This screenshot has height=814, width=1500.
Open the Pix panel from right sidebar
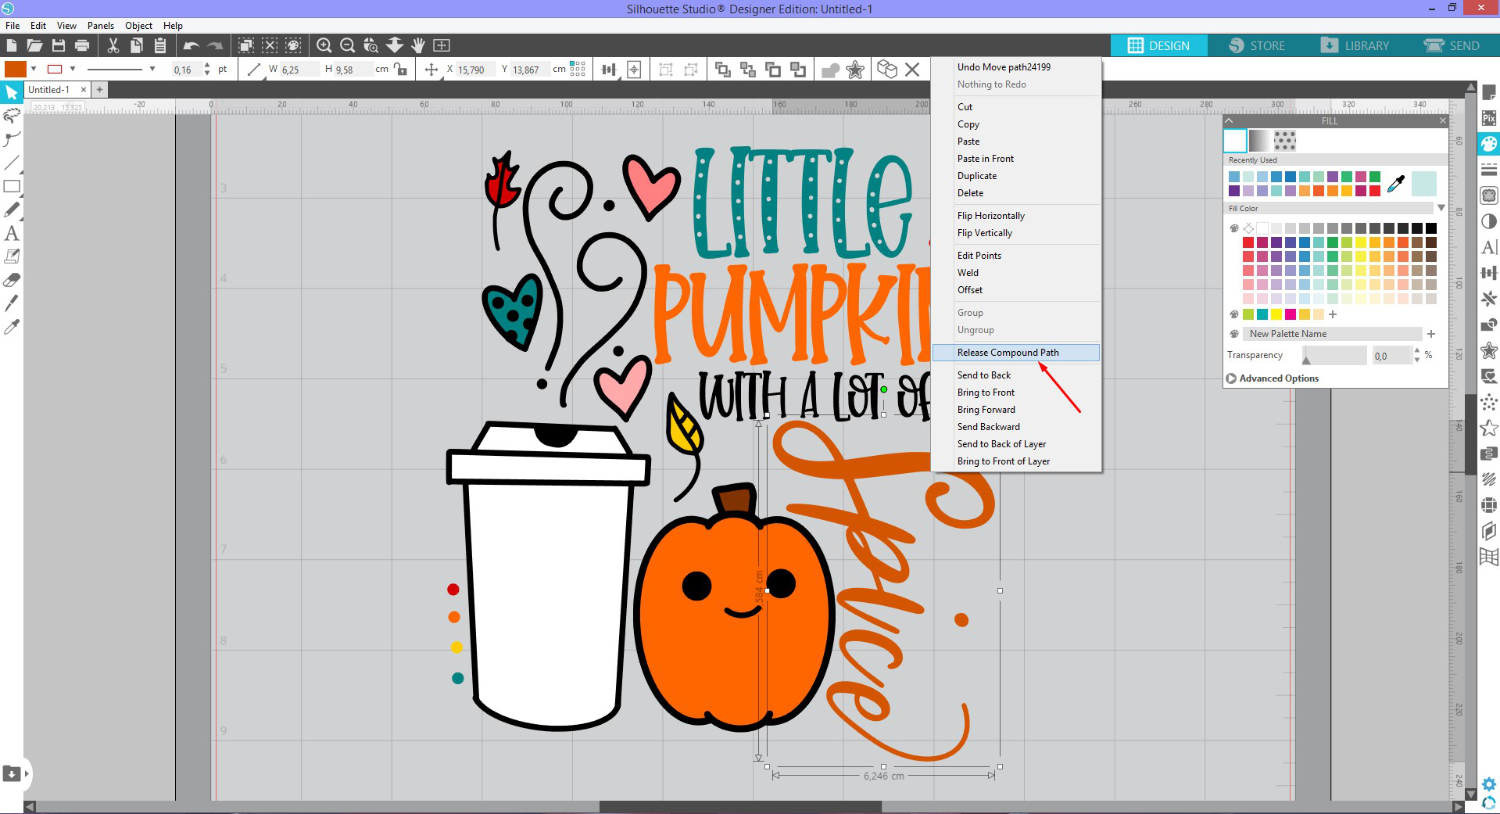(x=1489, y=118)
